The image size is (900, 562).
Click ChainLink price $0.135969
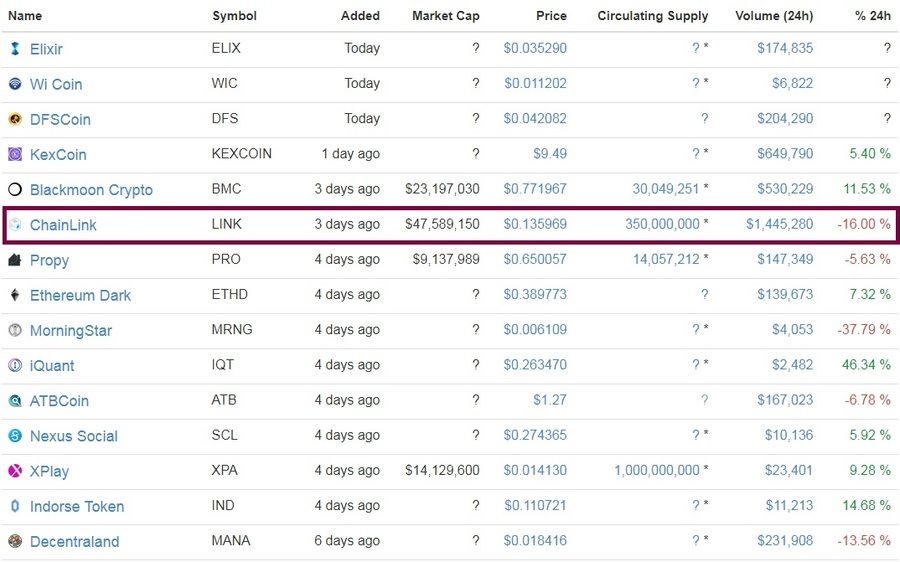coord(535,224)
